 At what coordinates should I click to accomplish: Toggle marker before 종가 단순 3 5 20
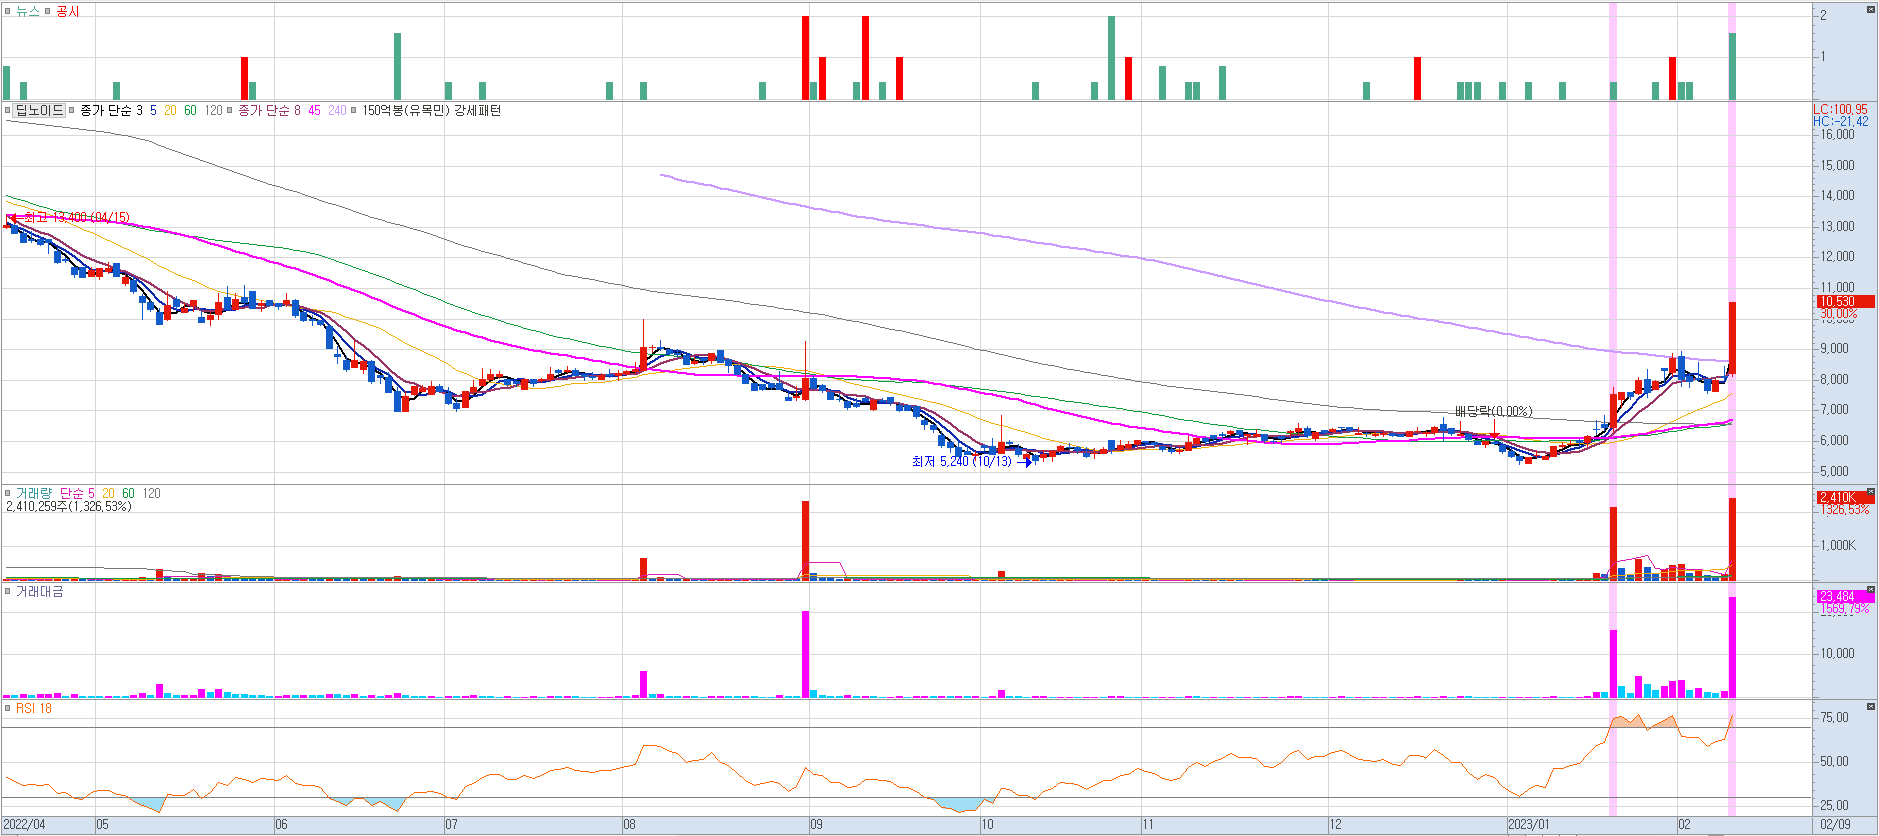[x=72, y=110]
